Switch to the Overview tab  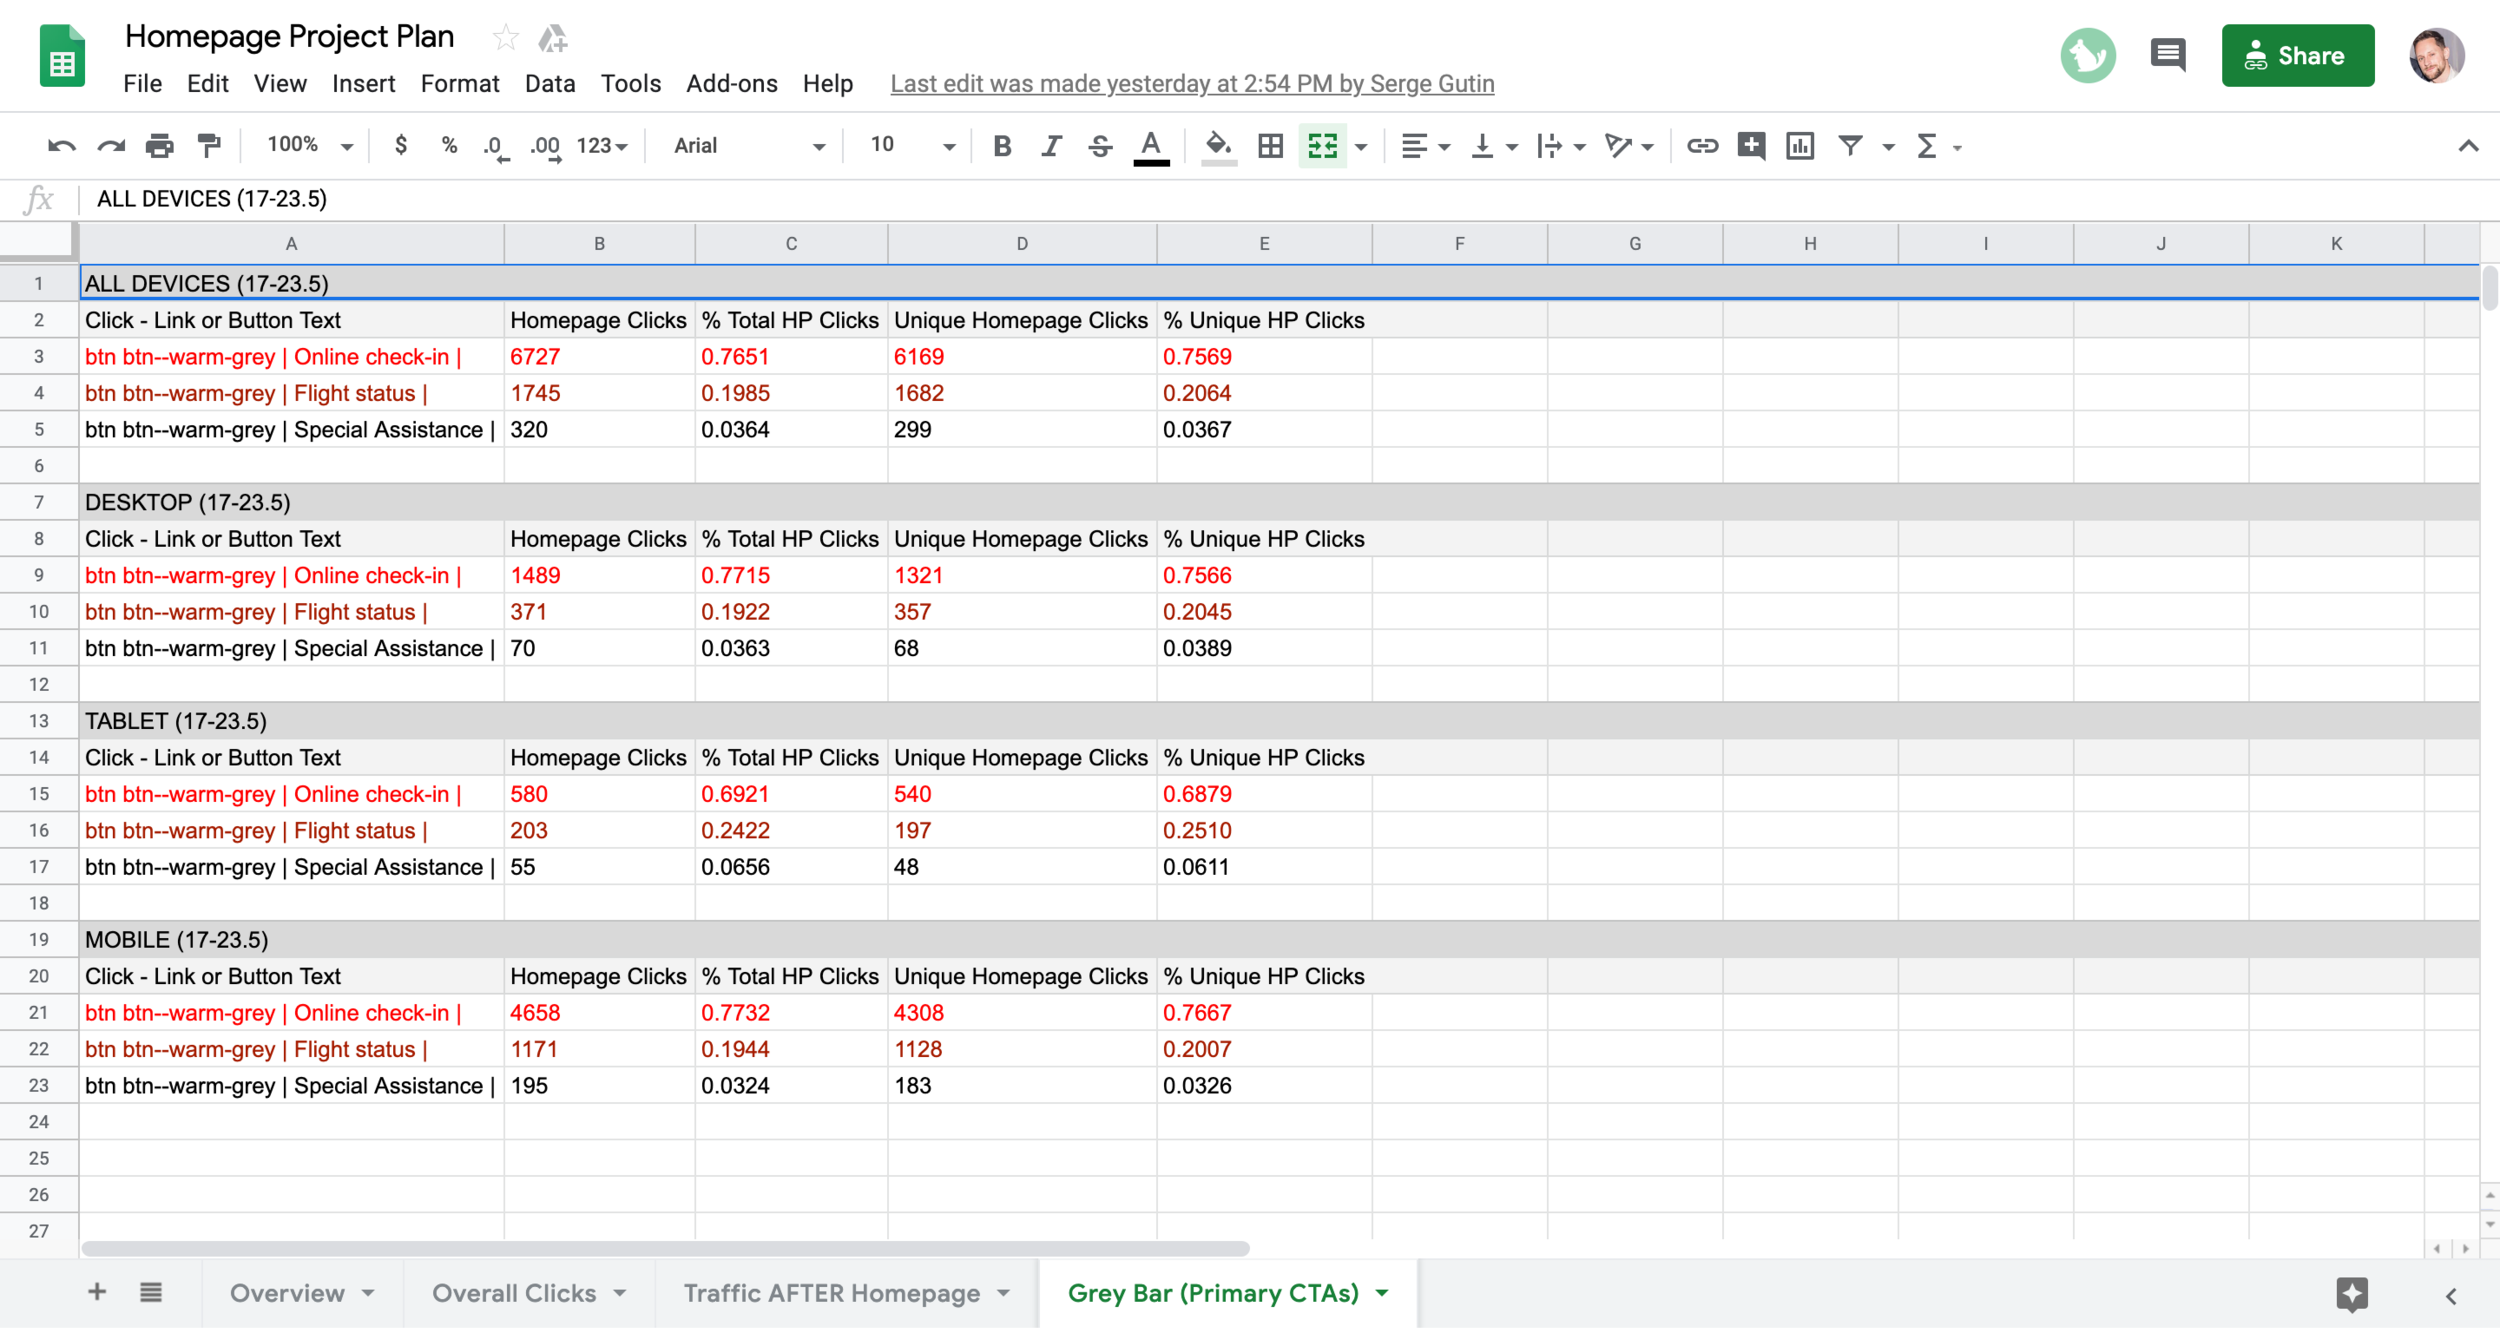[302, 1293]
